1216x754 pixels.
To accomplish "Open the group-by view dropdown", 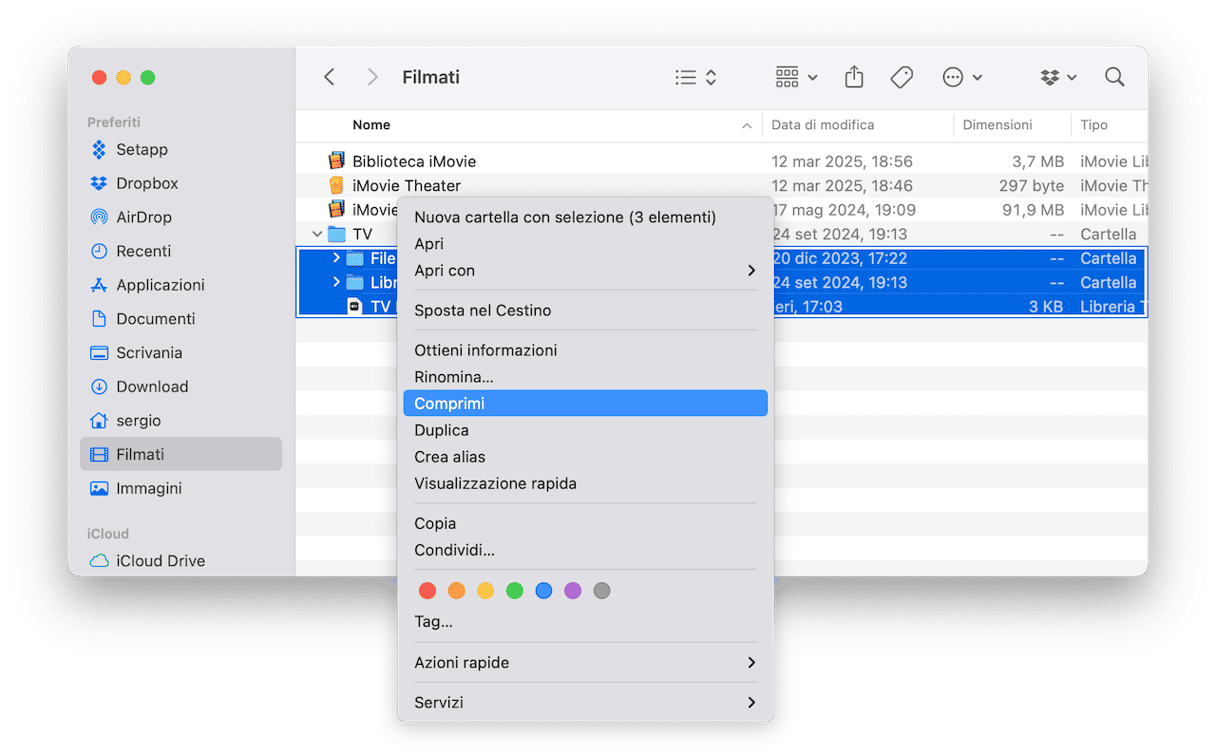I will click(796, 77).
